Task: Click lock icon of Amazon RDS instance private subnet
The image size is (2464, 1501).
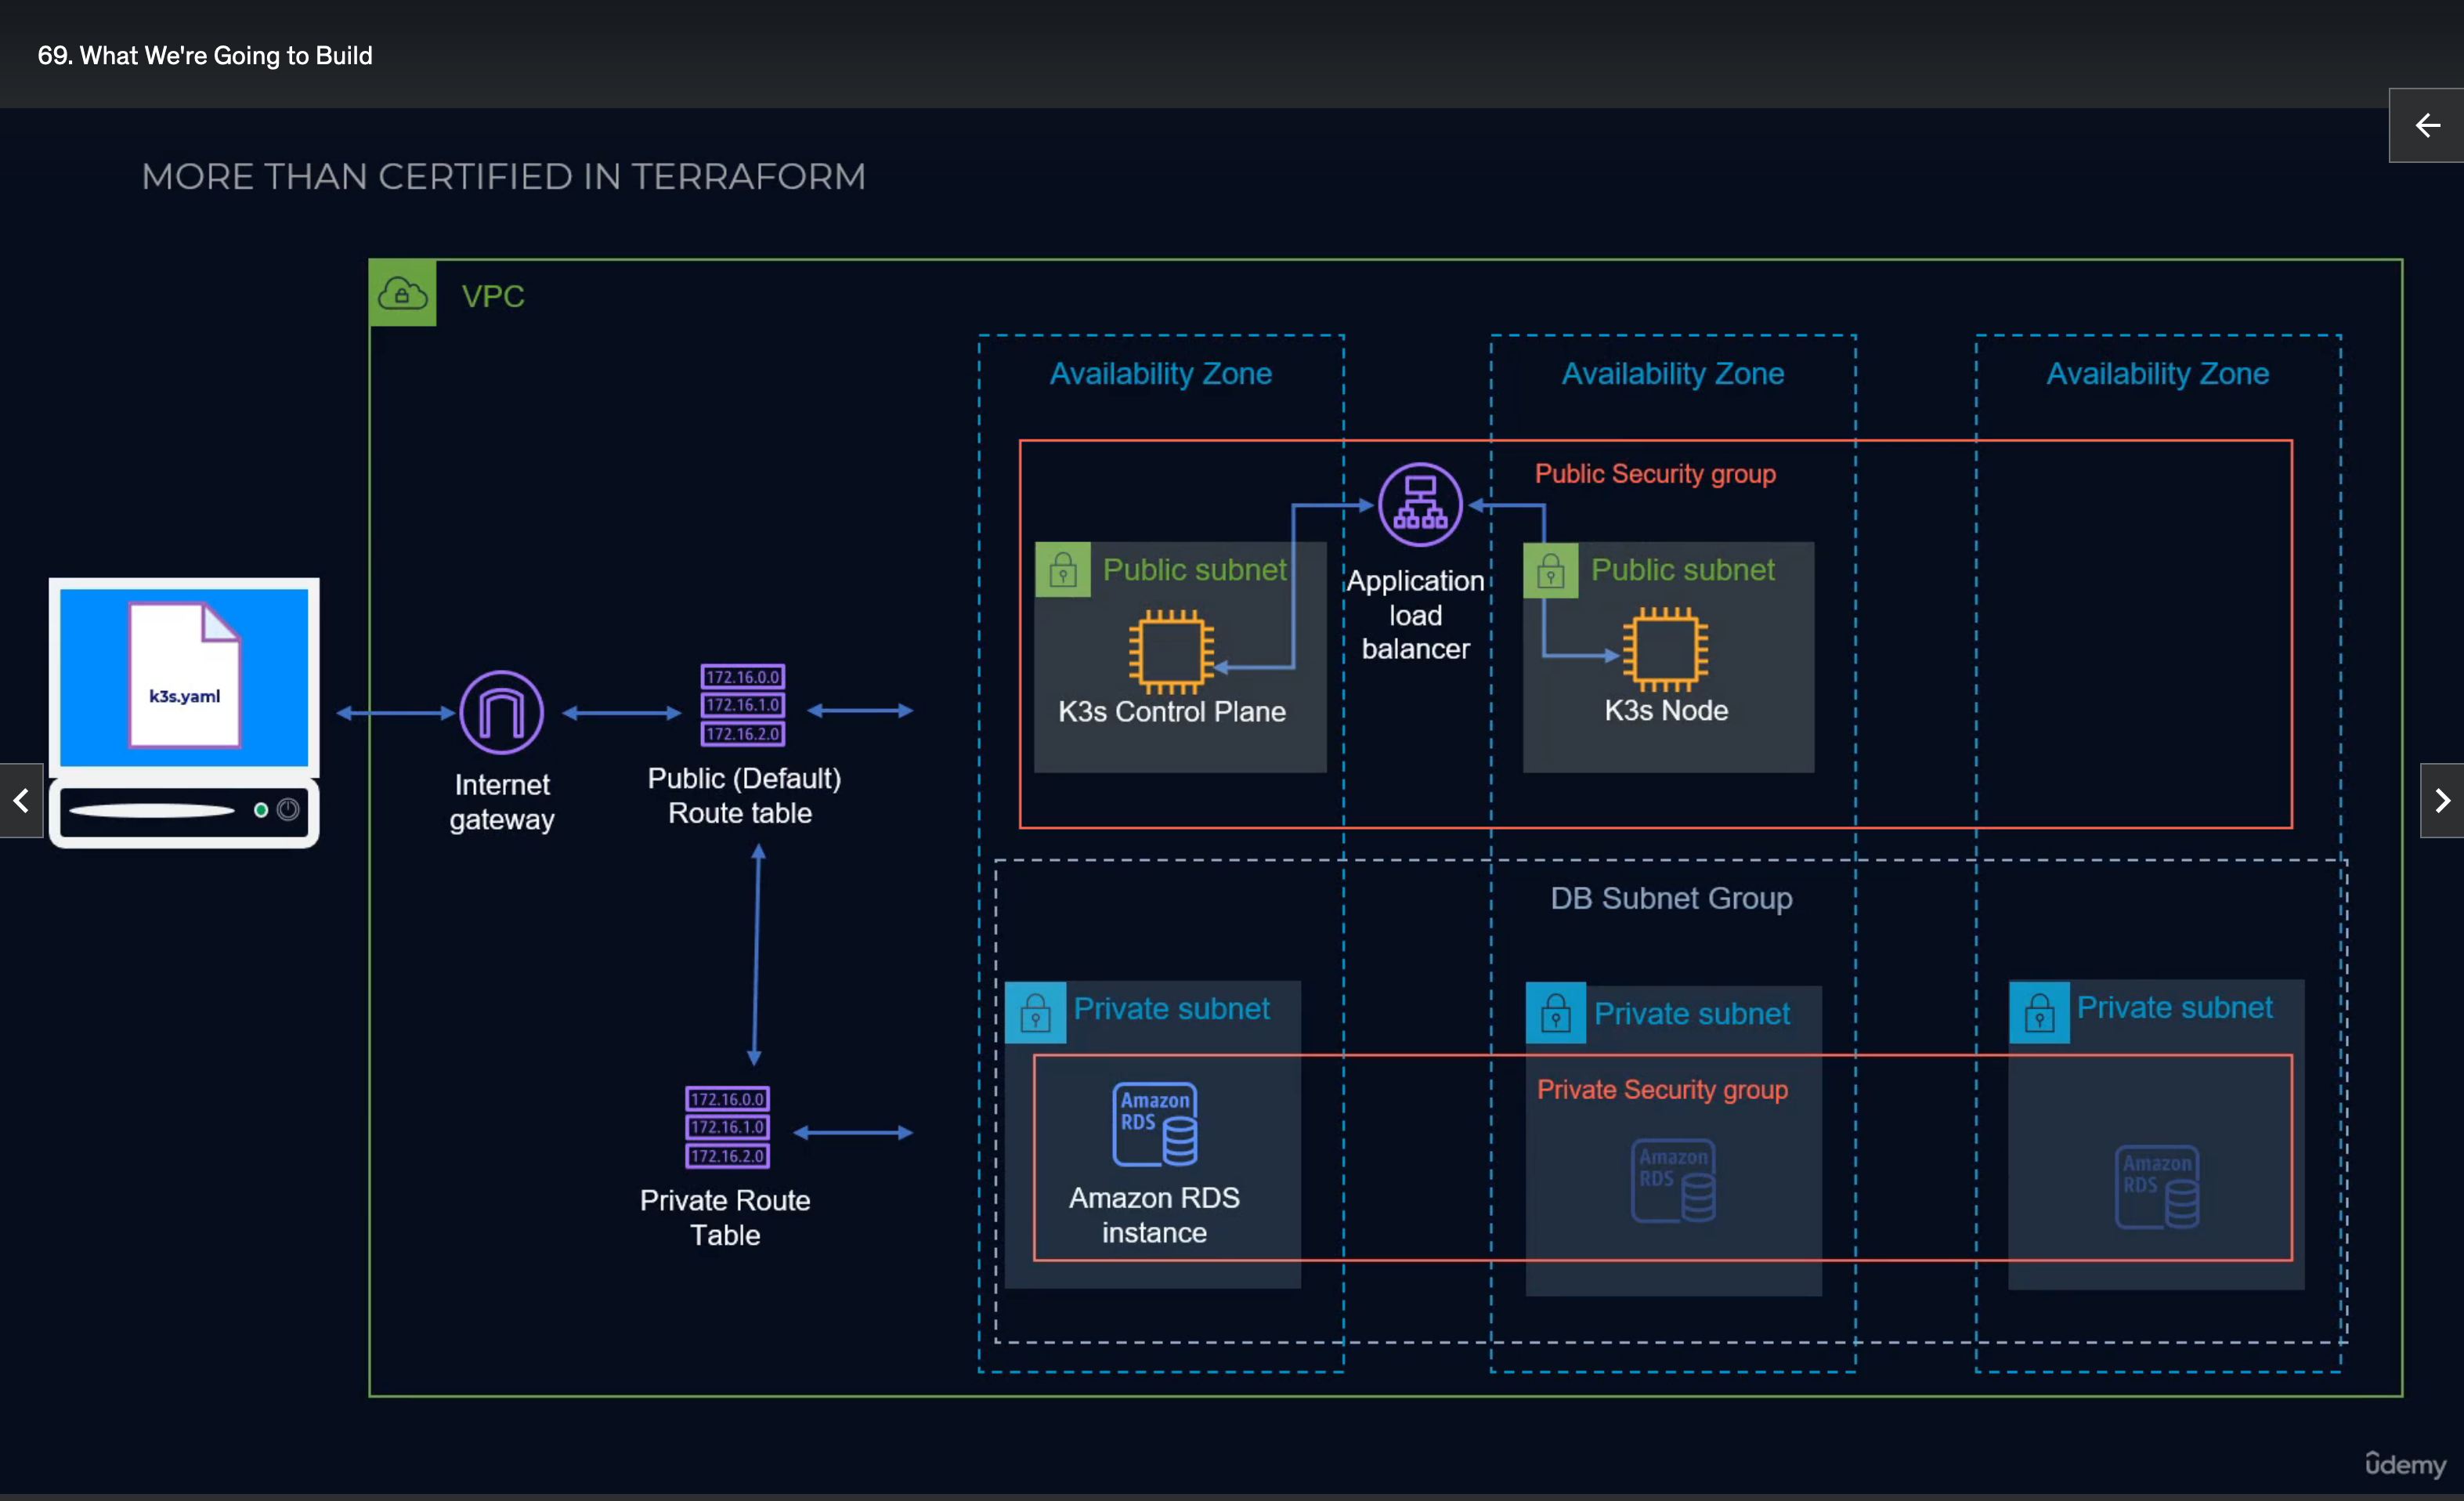Action: tap(1035, 1012)
